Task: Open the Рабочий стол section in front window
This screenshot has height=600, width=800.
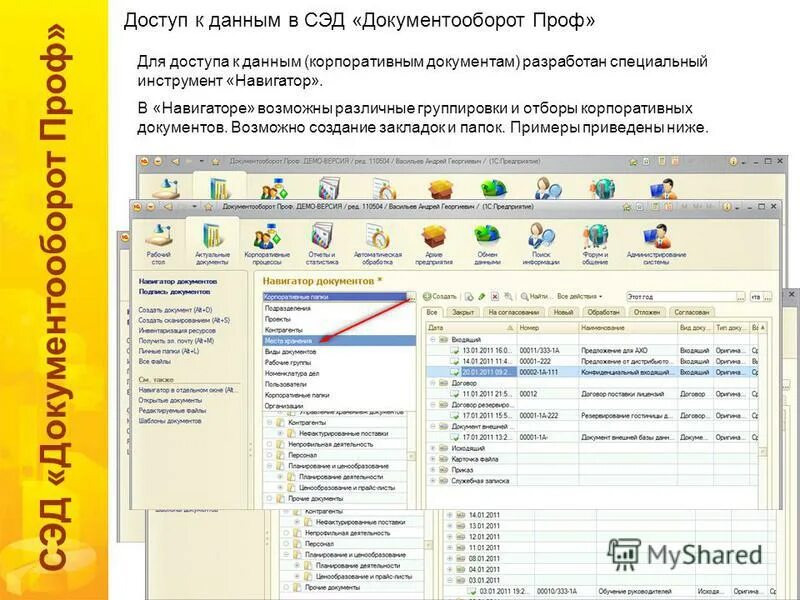Action: pyautogui.click(x=159, y=243)
